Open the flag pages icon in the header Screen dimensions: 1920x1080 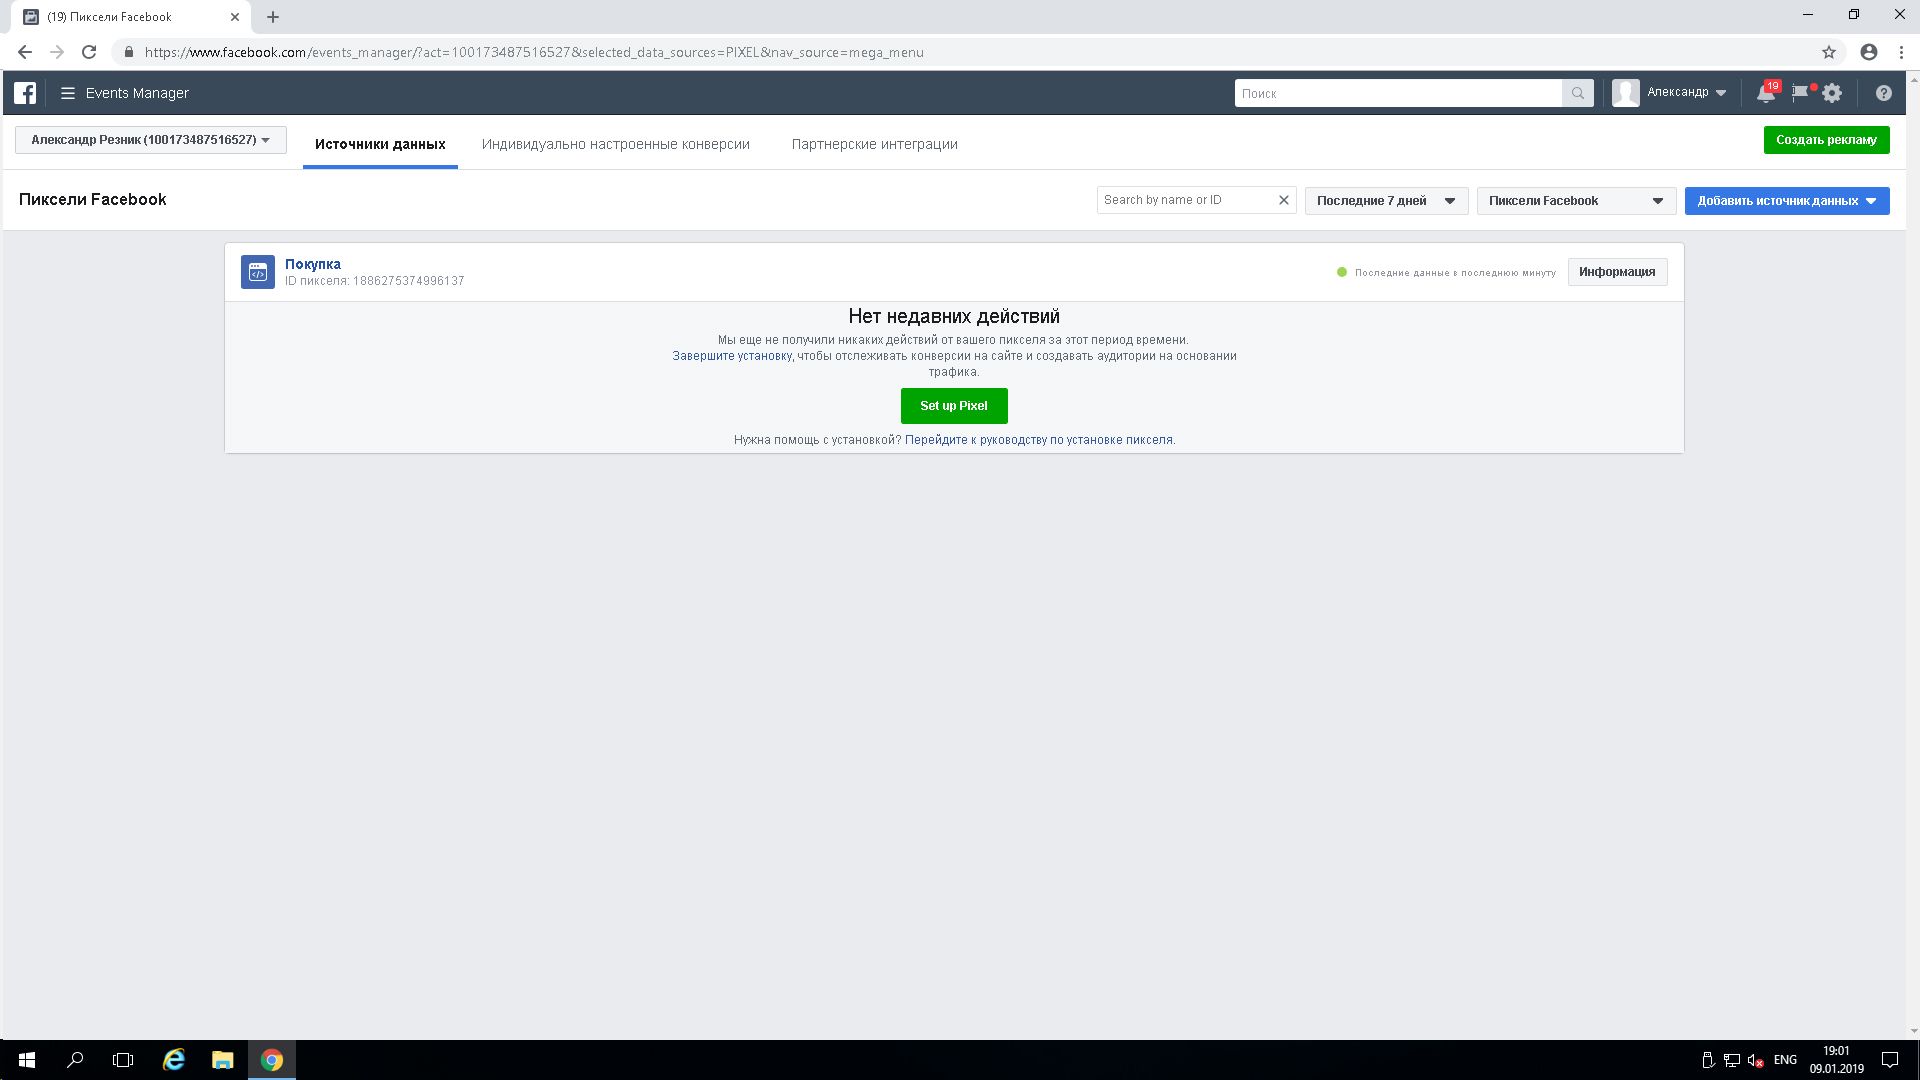point(1800,93)
